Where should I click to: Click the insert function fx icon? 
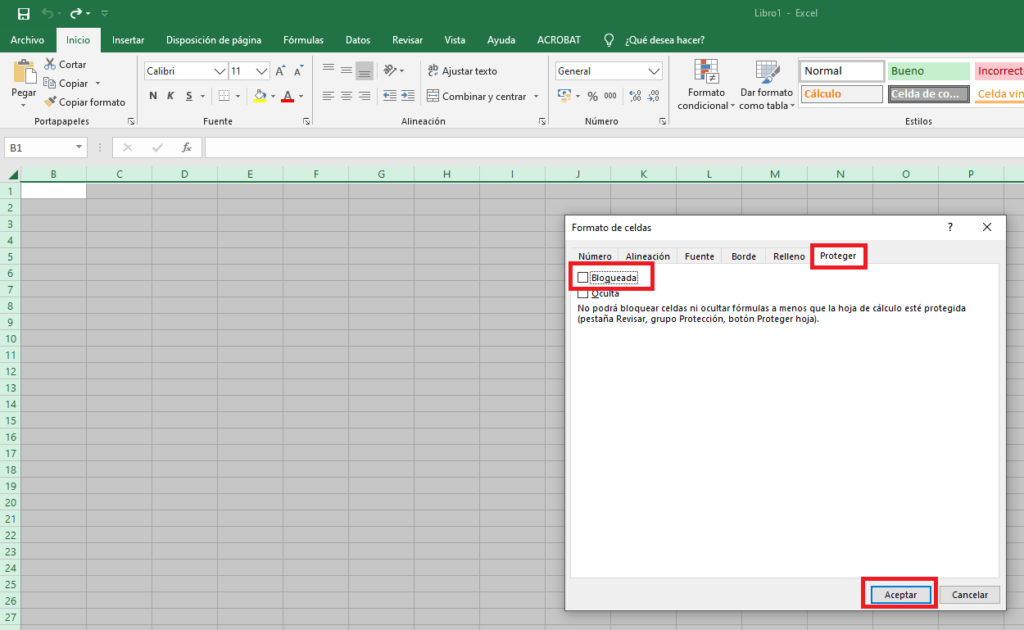186,147
